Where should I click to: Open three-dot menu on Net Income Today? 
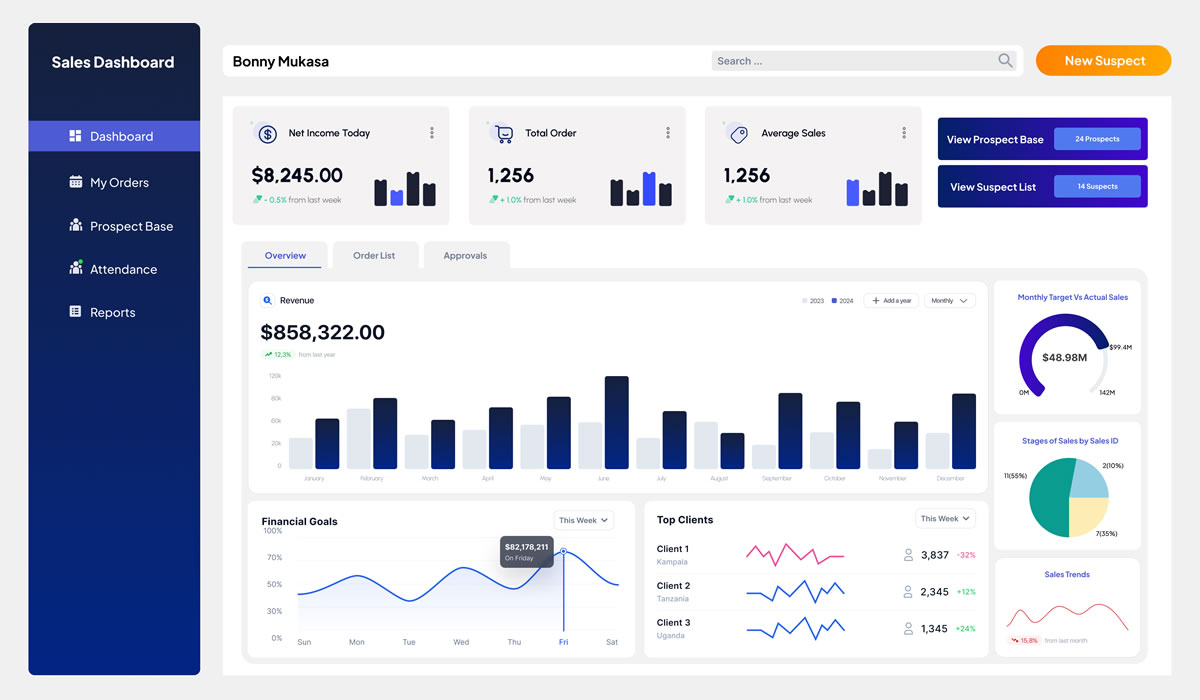pyautogui.click(x=432, y=133)
